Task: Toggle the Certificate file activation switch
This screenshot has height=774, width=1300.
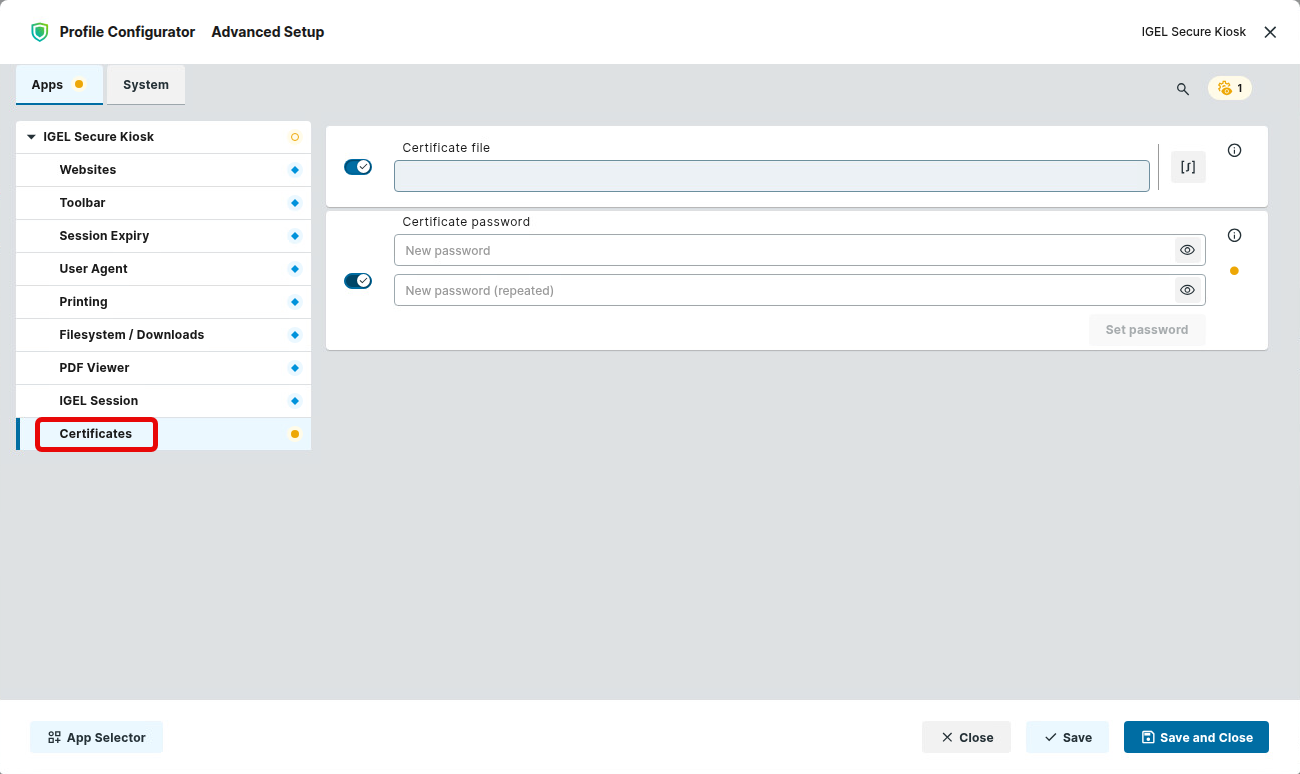Action: pyautogui.click(x=357, y=167)
